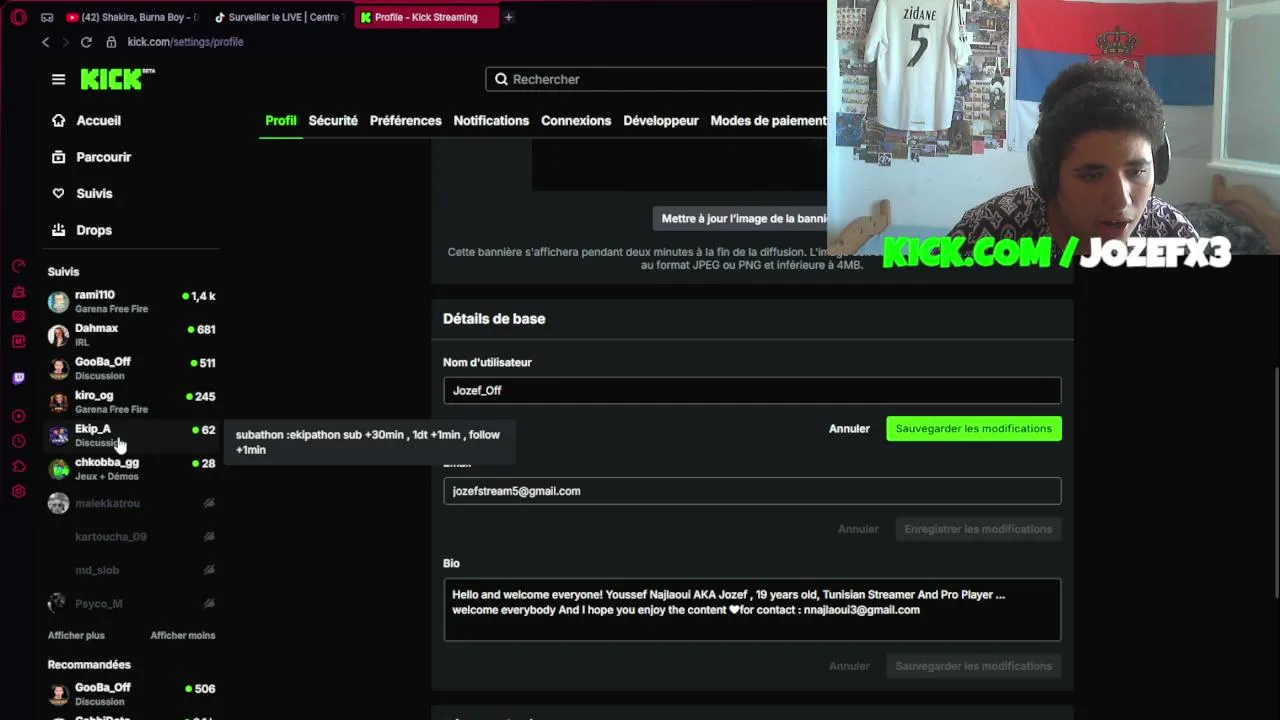Click into the Bio text area
The width and height of the screenshot is (1280, 720).
(x=752, y=609)
